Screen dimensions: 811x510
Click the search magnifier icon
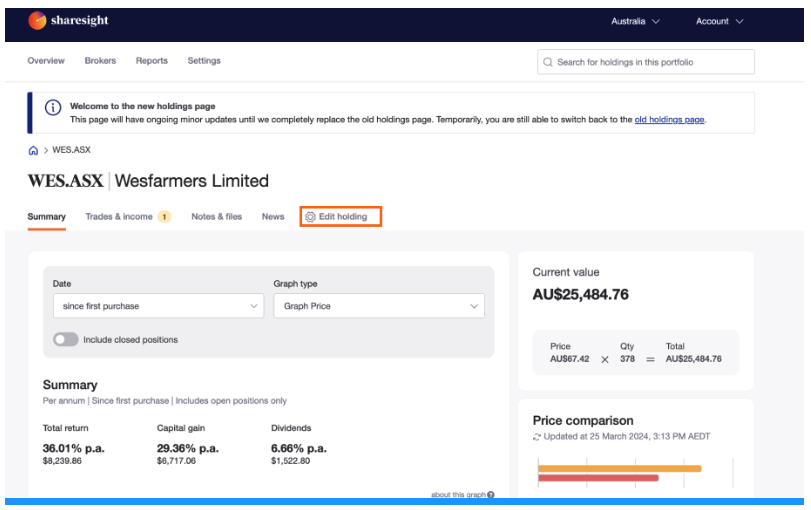pos(548,62)
